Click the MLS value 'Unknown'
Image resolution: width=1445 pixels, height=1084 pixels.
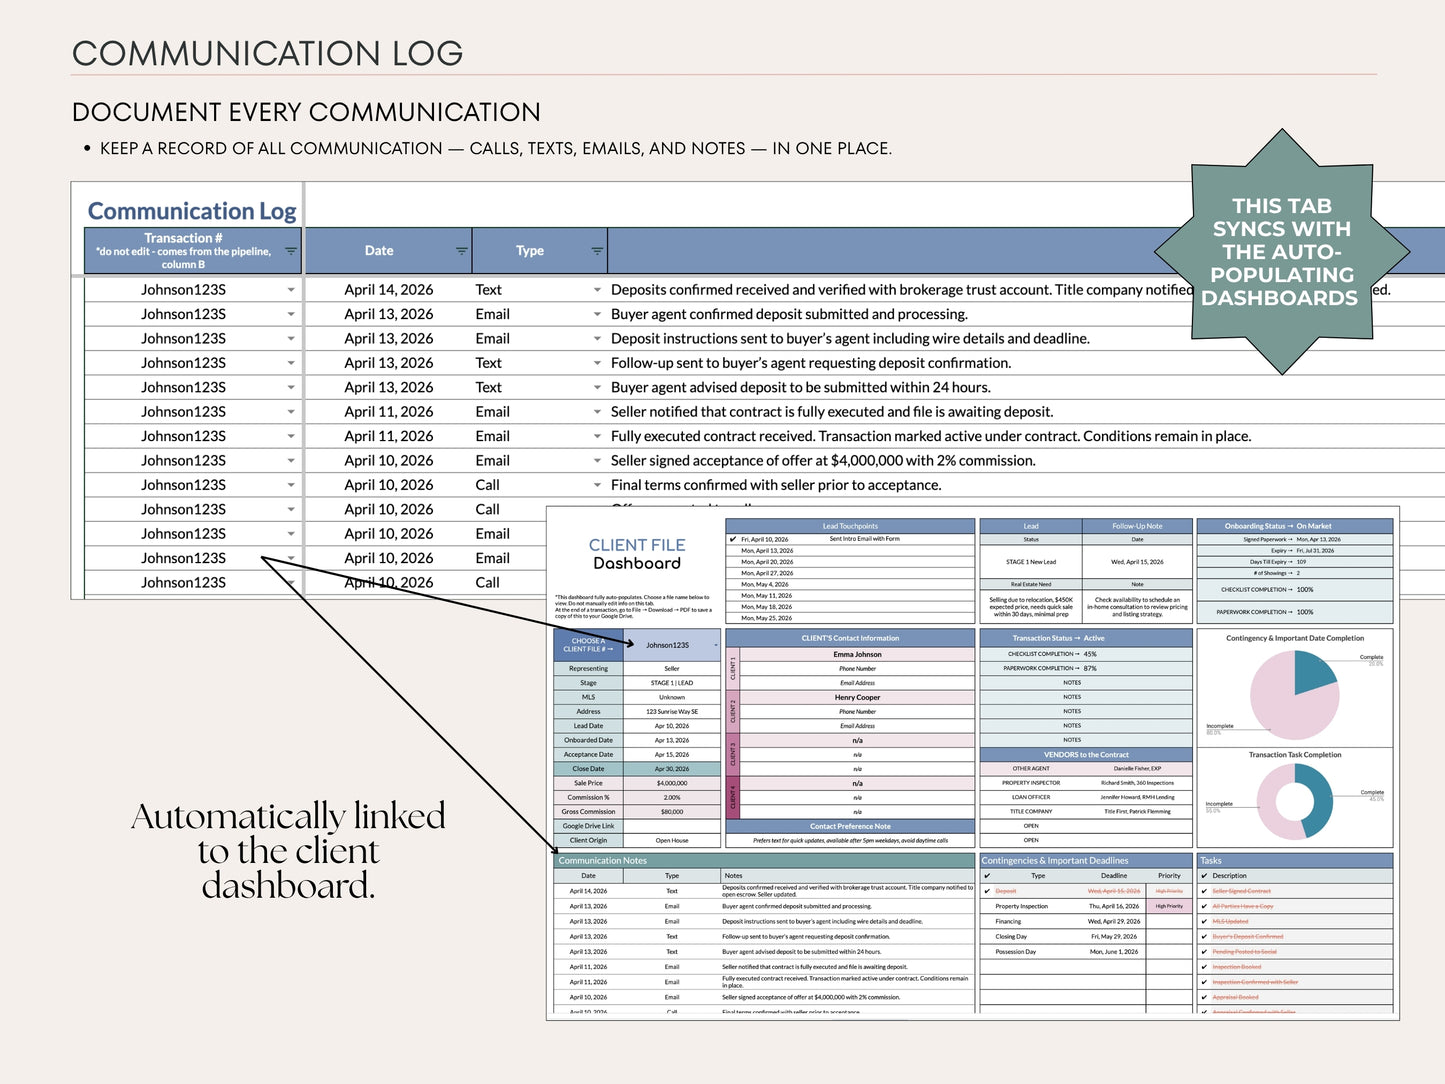pyautogui.click(x=672, y=697)
